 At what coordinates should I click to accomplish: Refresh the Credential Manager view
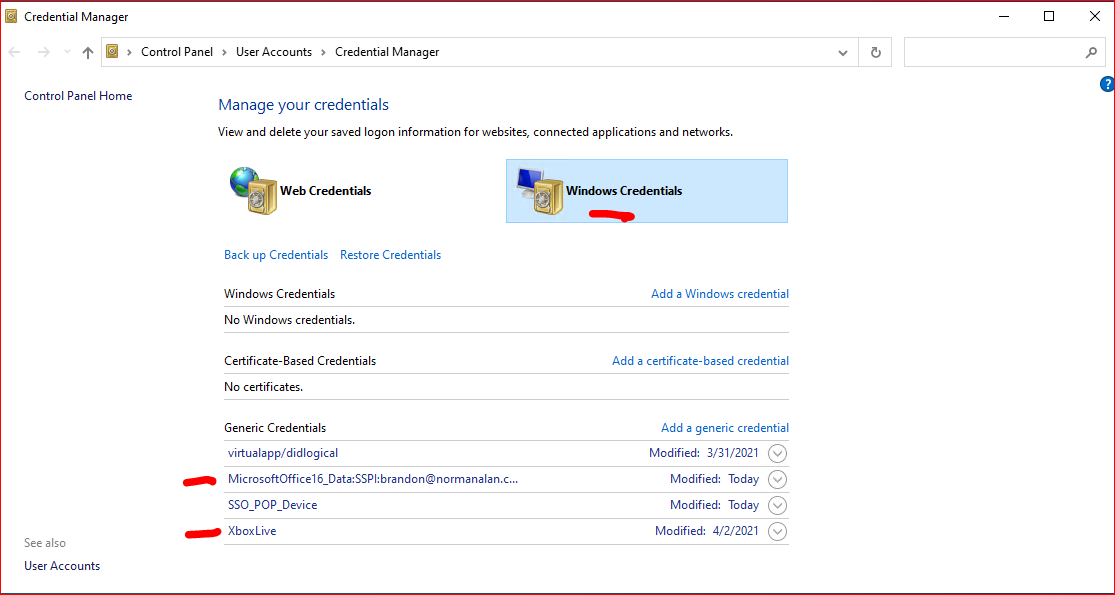876,53
